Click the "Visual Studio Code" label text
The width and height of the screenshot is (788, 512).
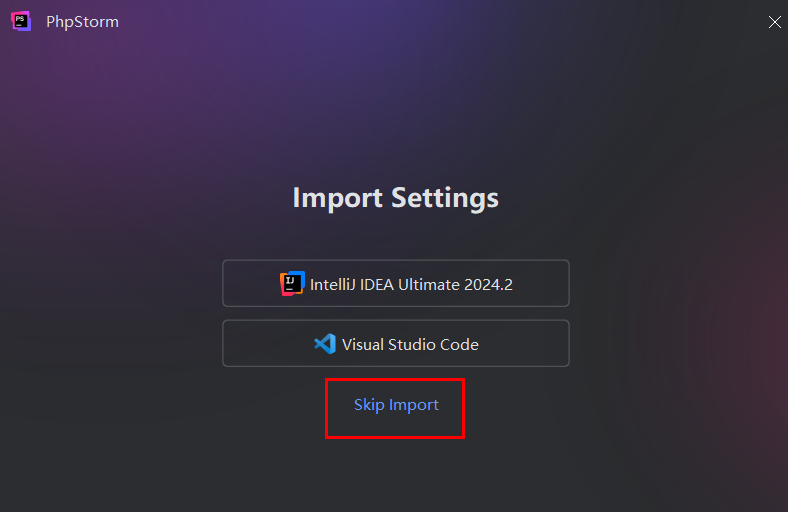pos(410,344)
